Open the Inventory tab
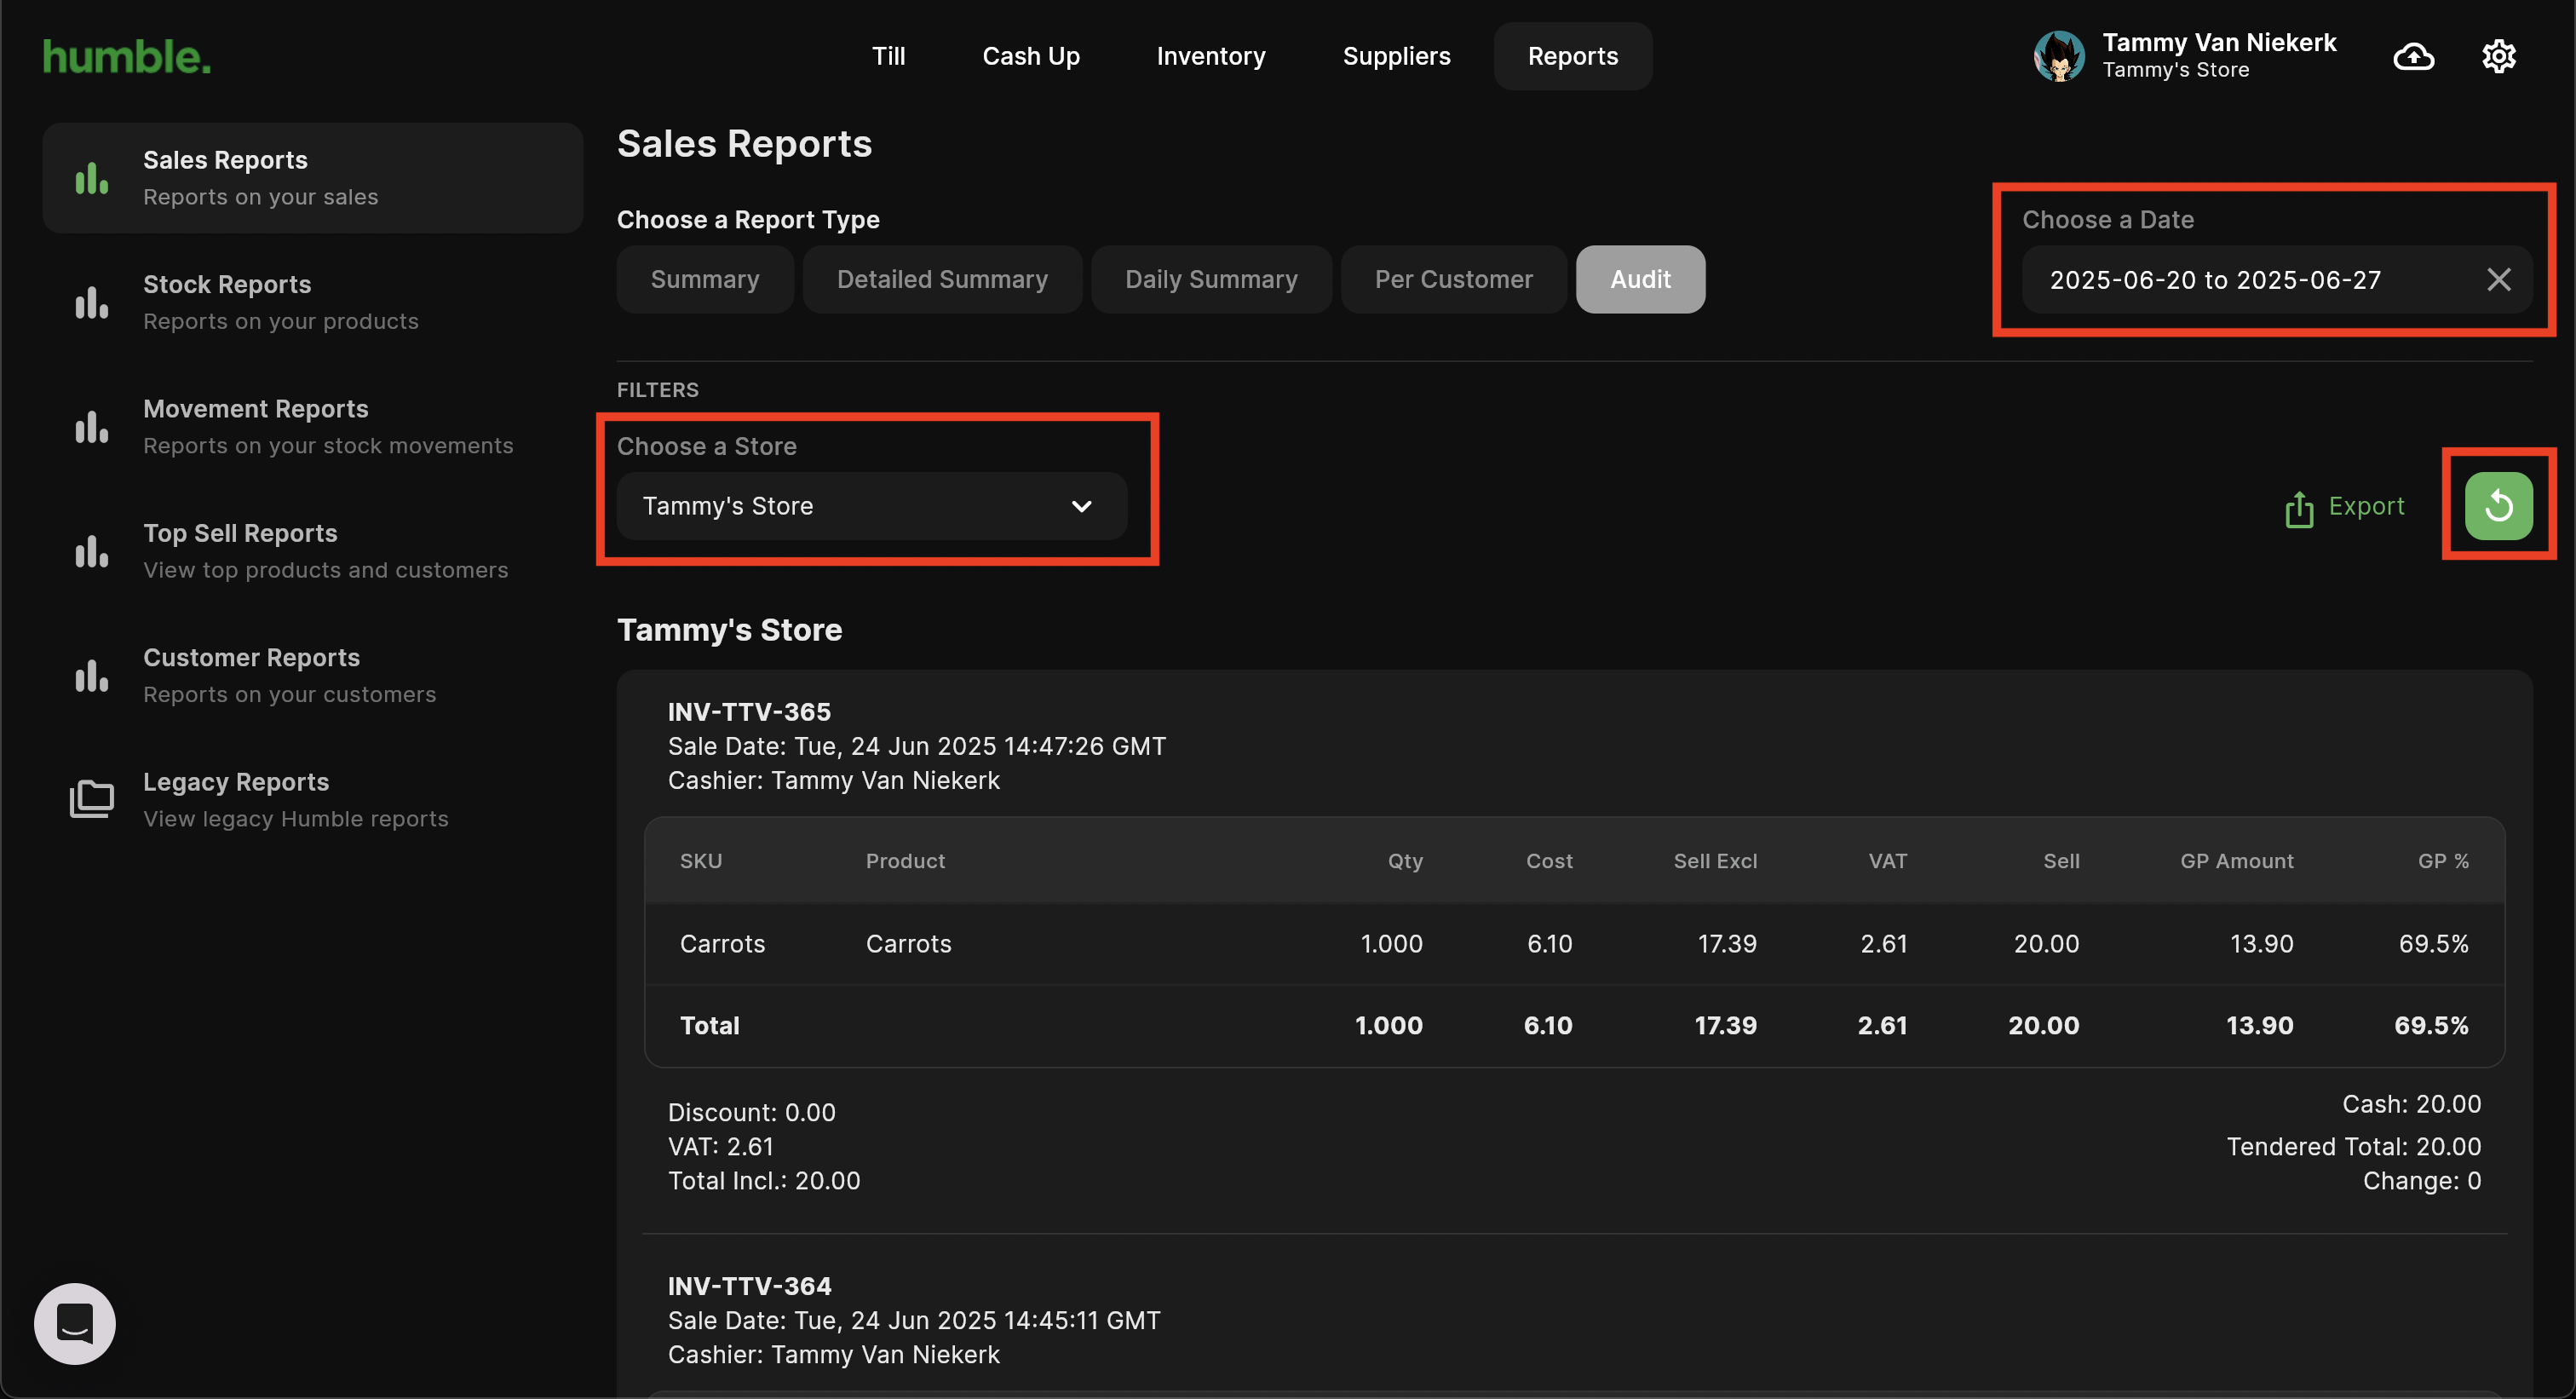The width and height of the screenshot is (2576, 1399). [1211, 56]
